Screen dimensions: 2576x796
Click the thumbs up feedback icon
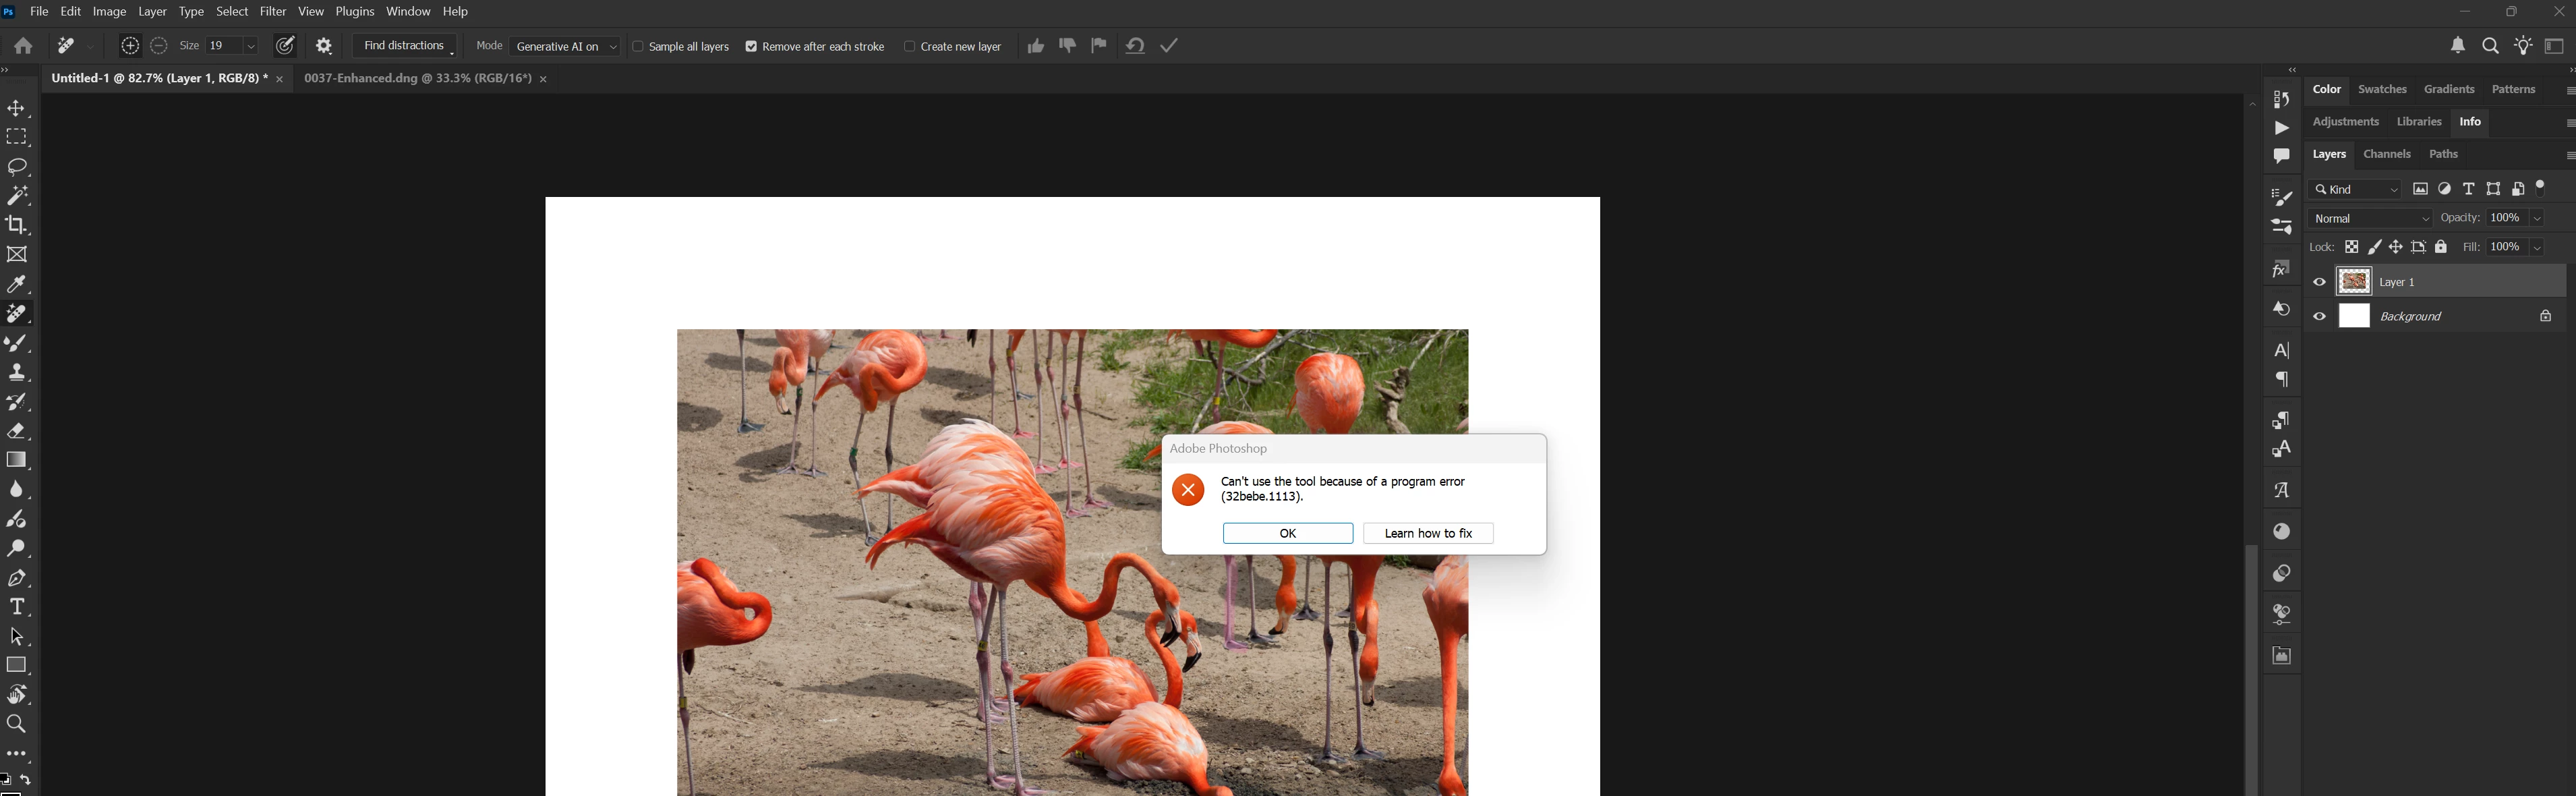pos(1035,46)
